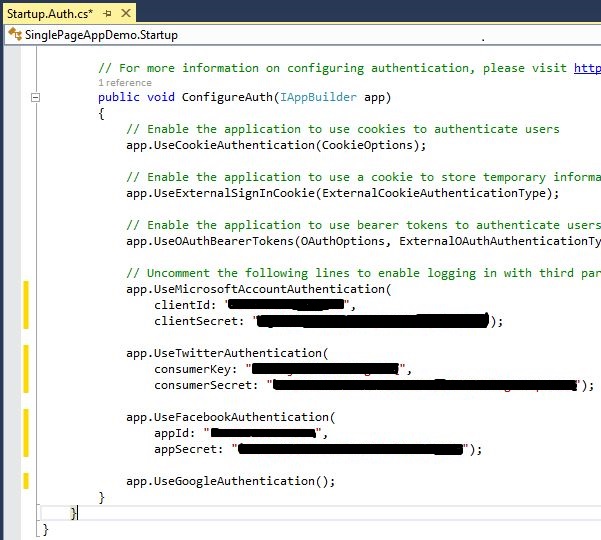
Task: Click on app.UseGoogleAuthentication() line
Action: [231, 481]
